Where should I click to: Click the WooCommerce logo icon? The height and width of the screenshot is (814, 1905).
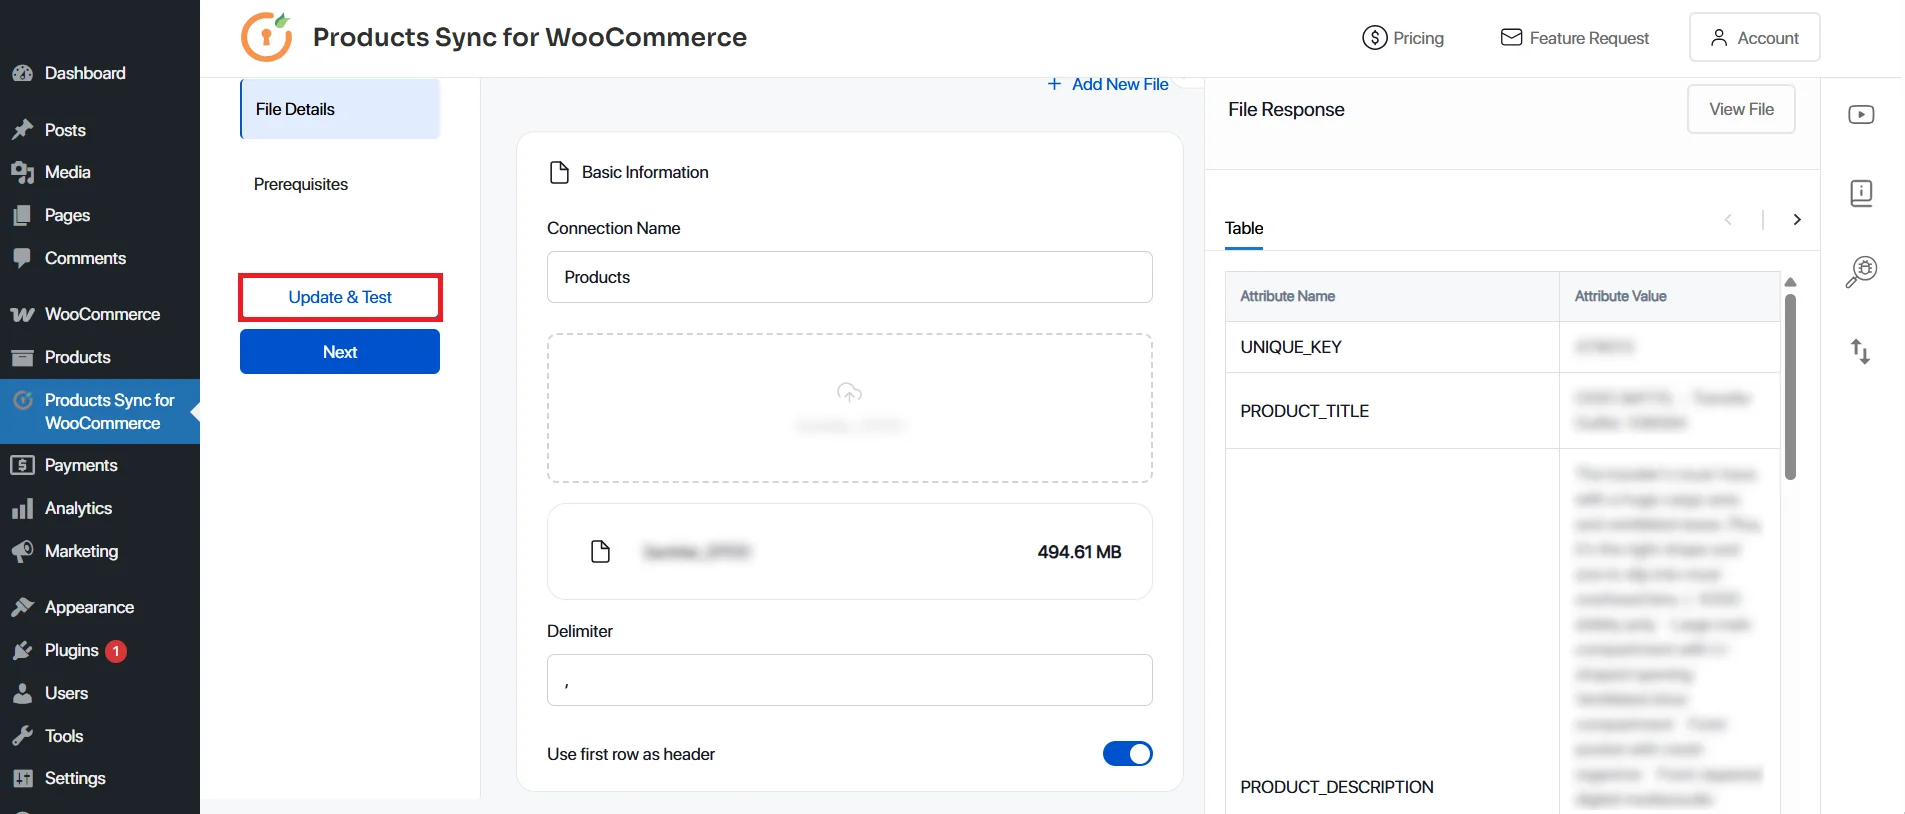tap(22, 314)
